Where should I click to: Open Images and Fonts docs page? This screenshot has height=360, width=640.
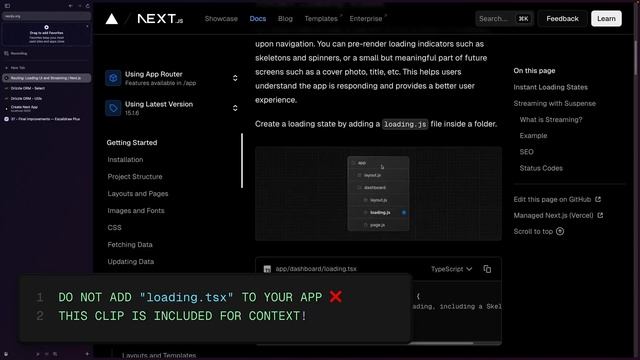(136, 211)
